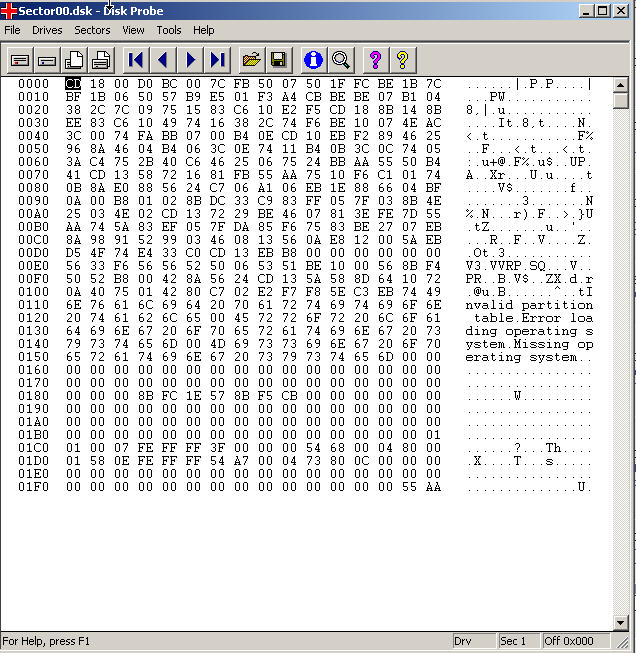The image size is (636, 653).
Task: Click the magnifier Search icon
Action: 341,60
